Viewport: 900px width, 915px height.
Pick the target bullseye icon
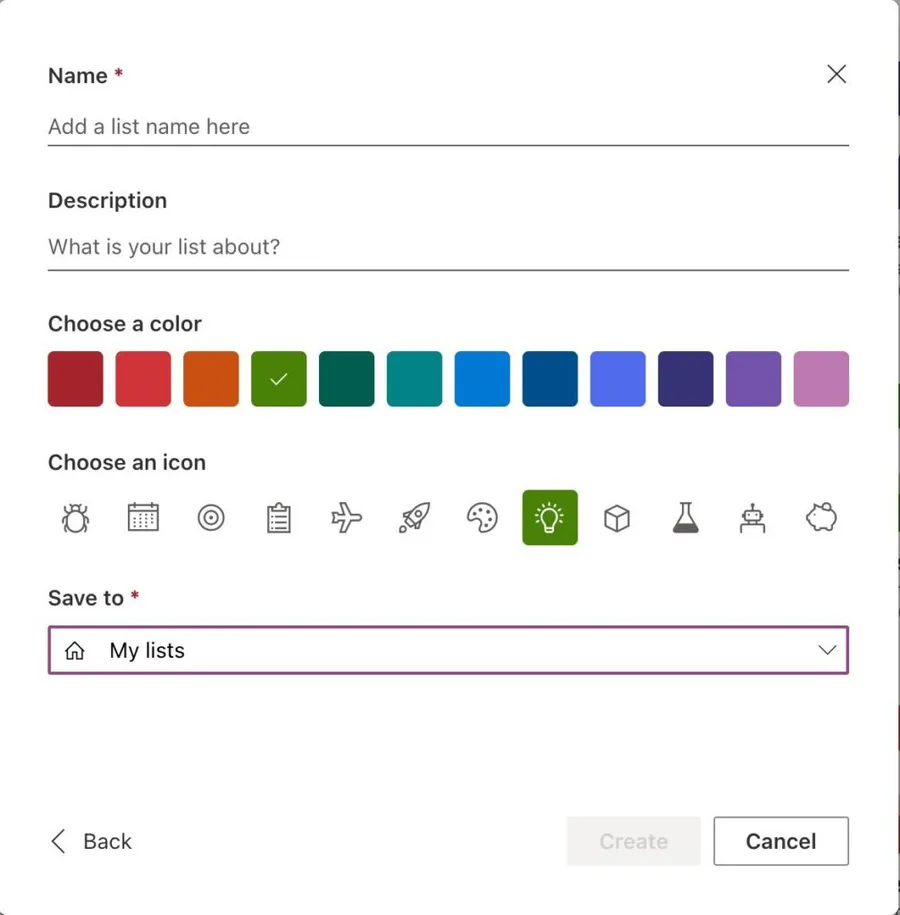coord(211,518)
